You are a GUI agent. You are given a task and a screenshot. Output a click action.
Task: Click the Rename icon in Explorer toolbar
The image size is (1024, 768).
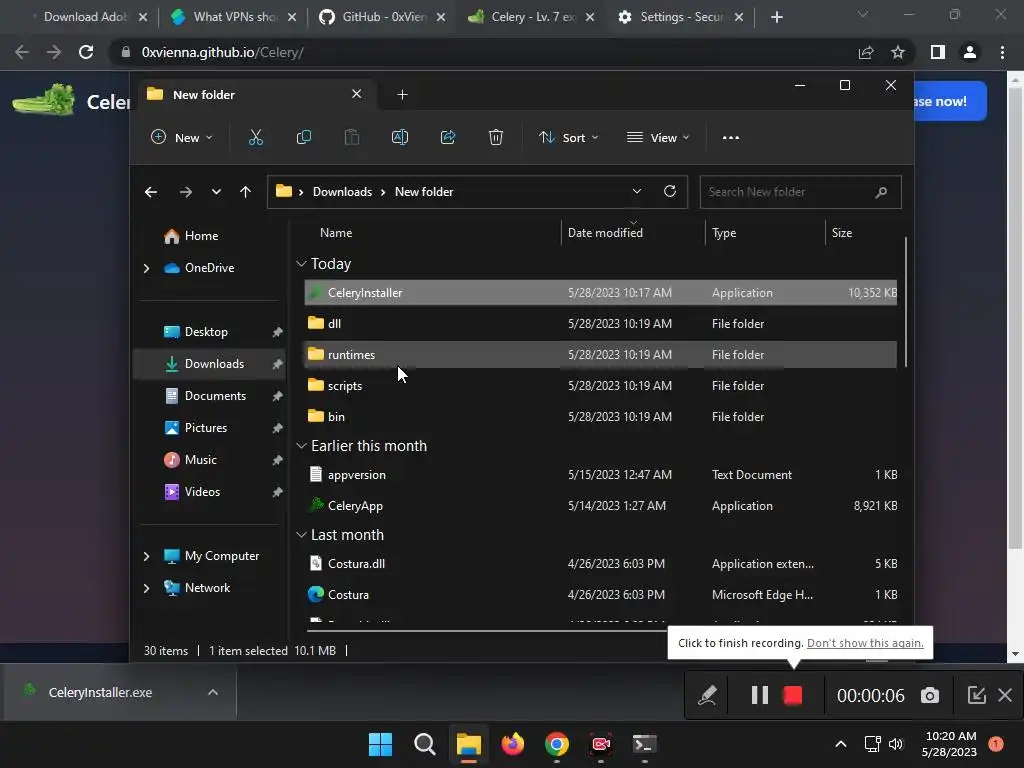[x=400, y=138]
